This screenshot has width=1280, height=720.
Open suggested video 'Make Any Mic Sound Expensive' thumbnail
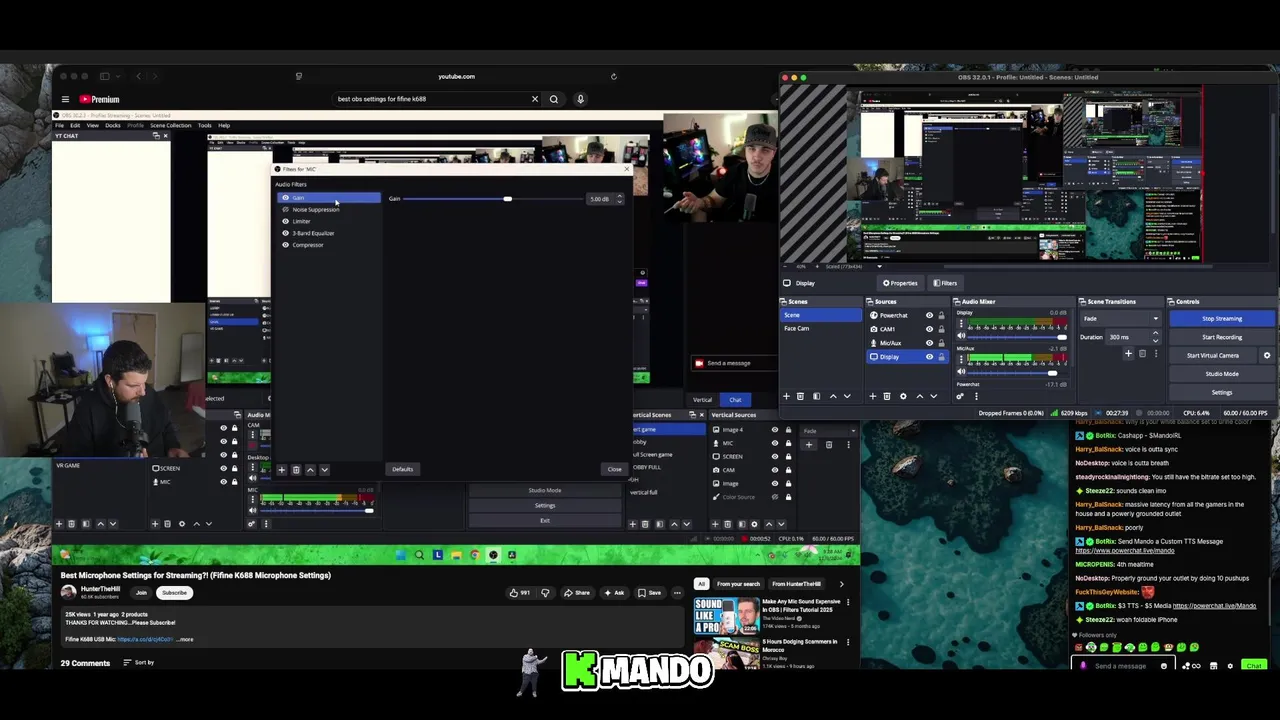(x=726, y=616)
